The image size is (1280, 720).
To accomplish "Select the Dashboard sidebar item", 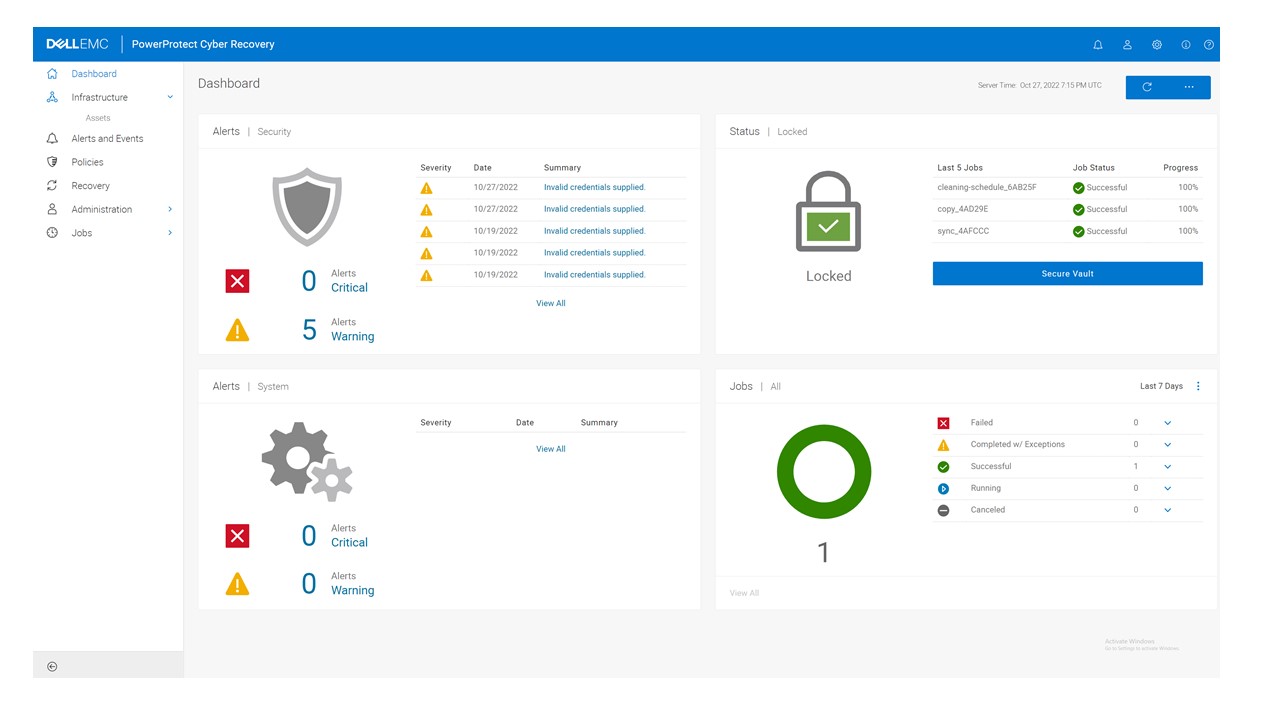I will pyautogui.click(x=95, y=73).
